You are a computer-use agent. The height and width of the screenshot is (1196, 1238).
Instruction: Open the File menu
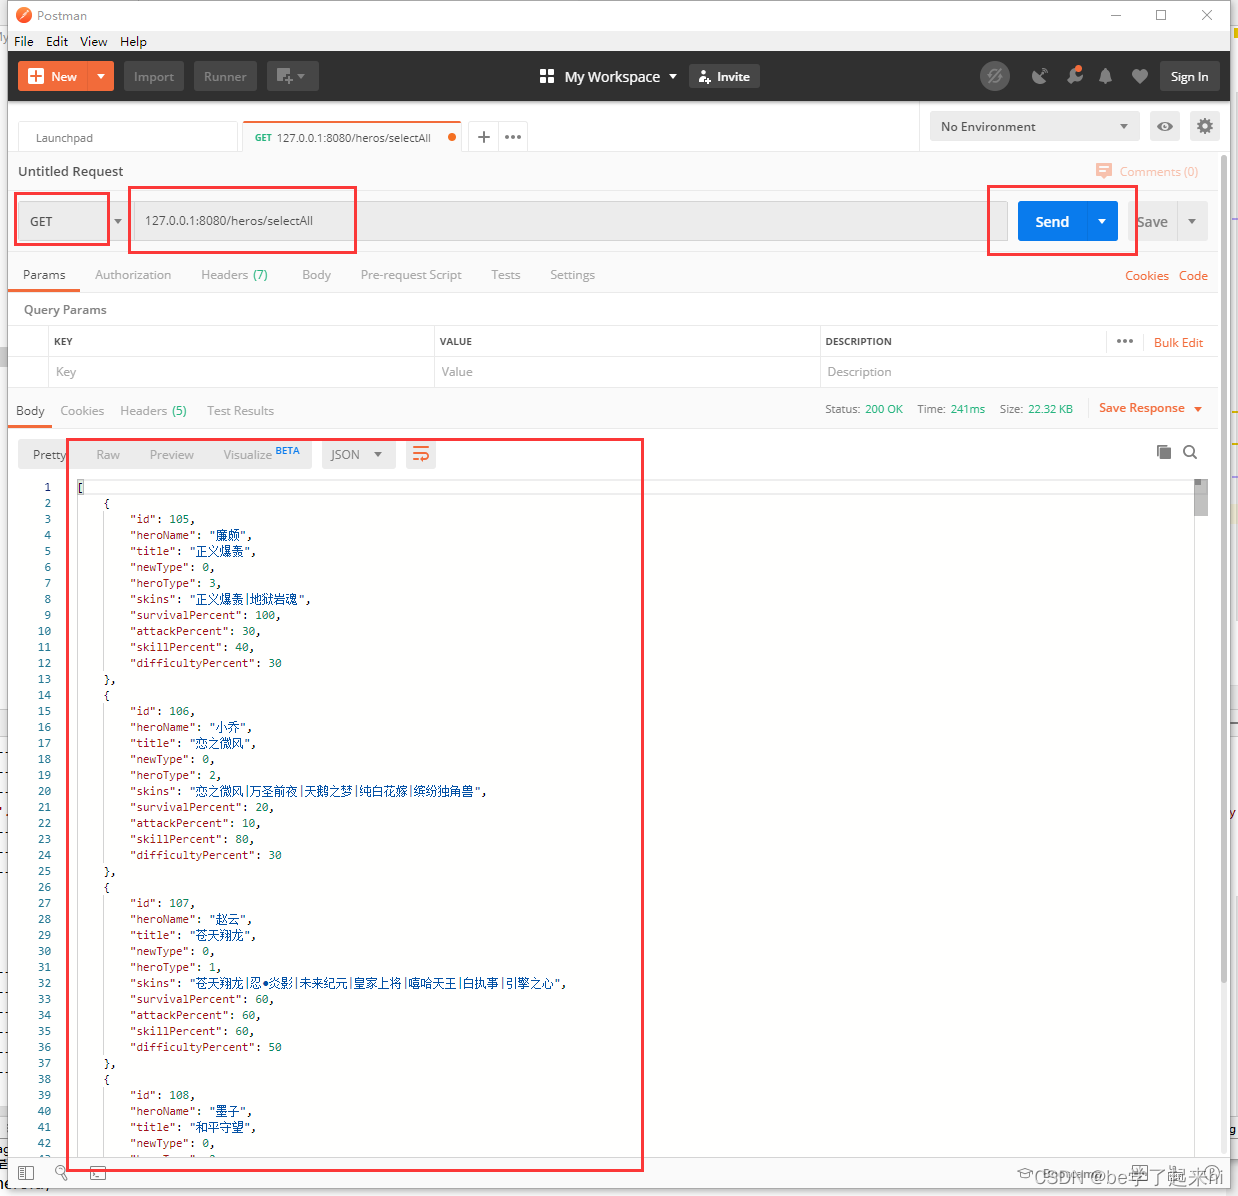pos(24,41)
